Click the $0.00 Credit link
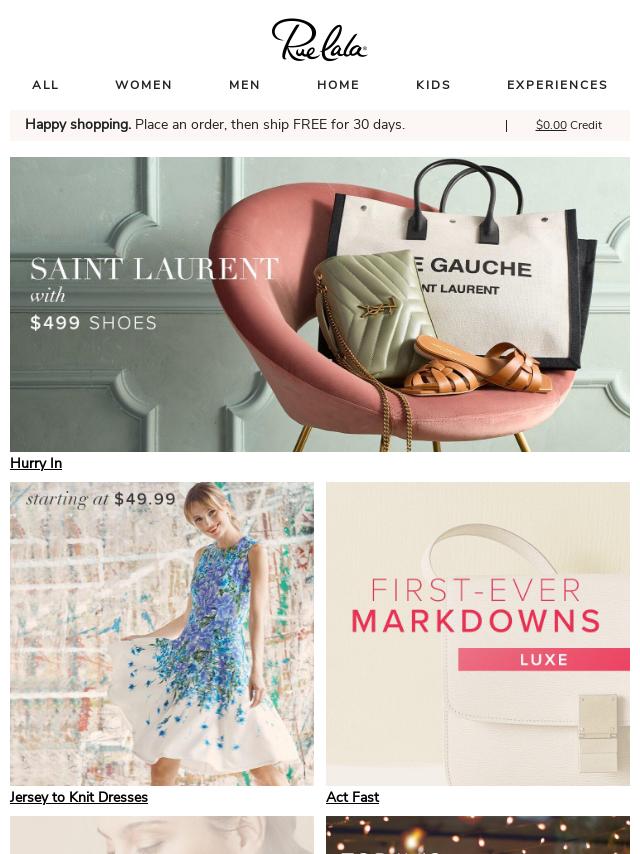 click(x=569, y=125)
